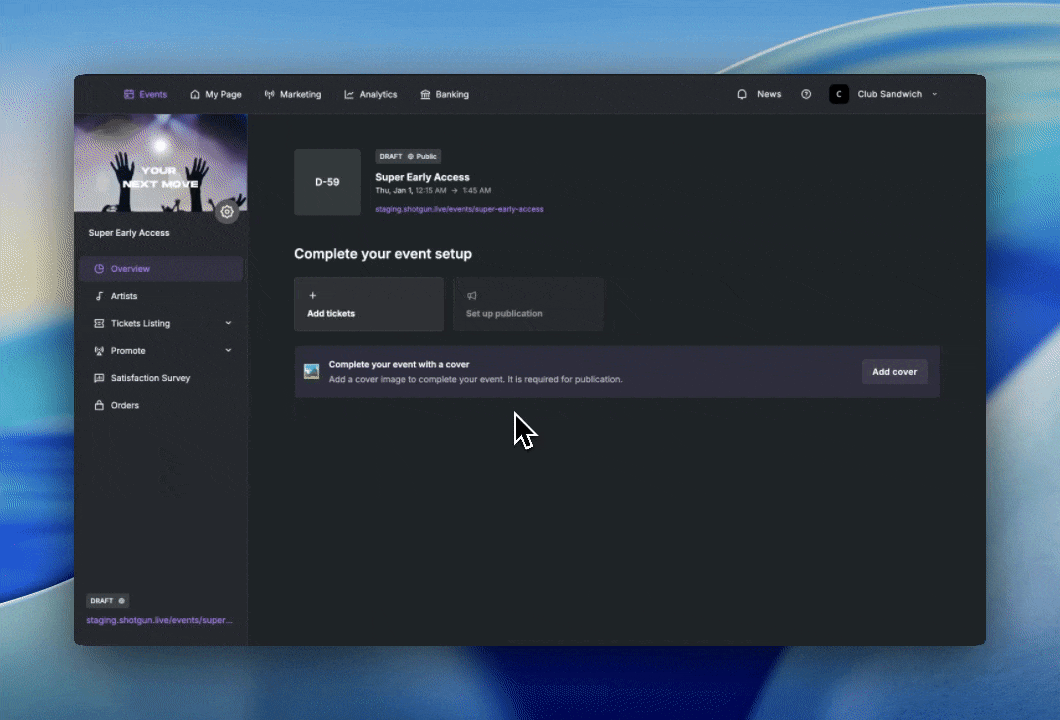Click the Events calendar icon
The width and height of the screenshot is (1060, 720).
[x=129, y=95]
